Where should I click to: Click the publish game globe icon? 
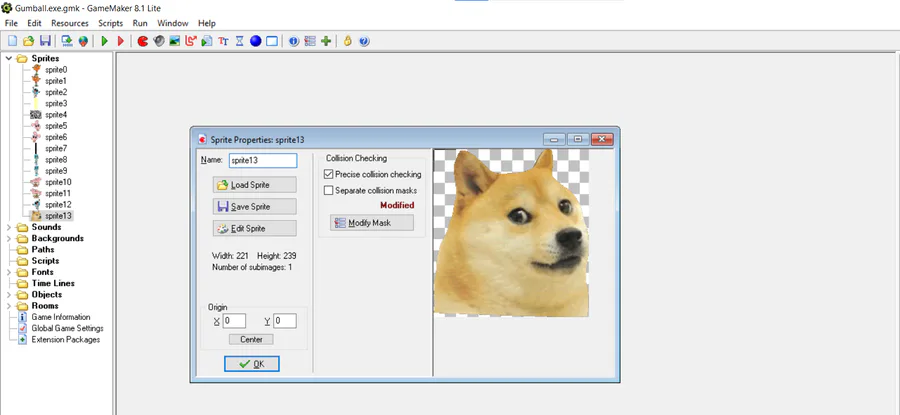83,41
